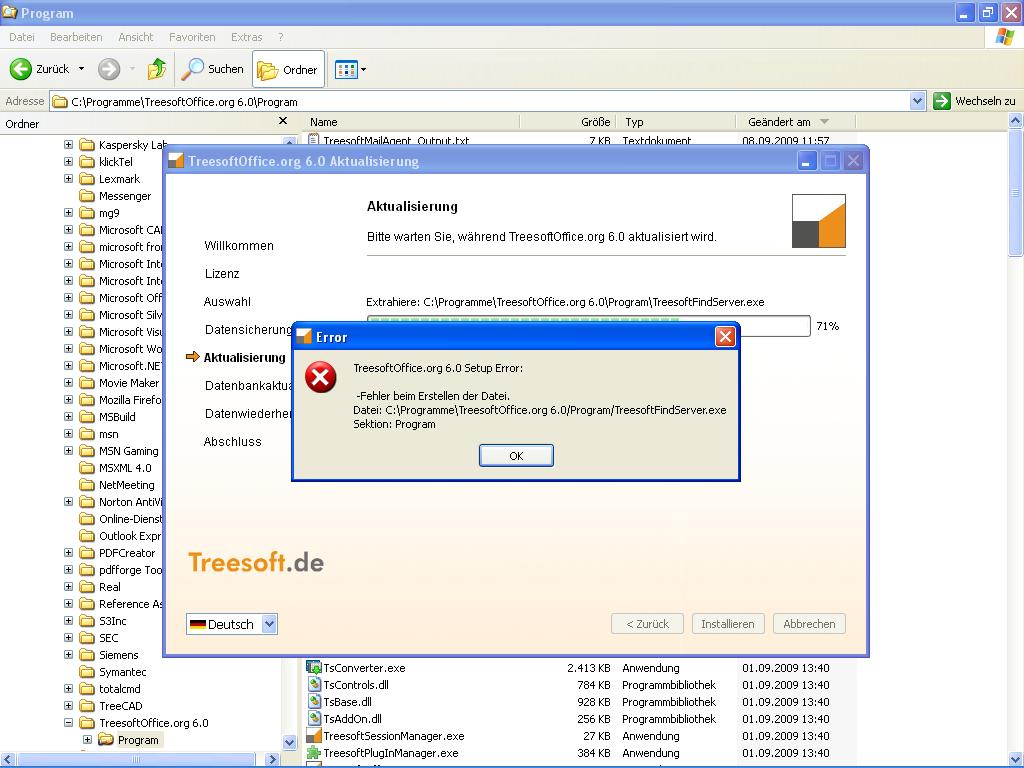Select the NetMeeting folder icon
The height and width of the screenshot is (768, 1024).
point(87,485)
